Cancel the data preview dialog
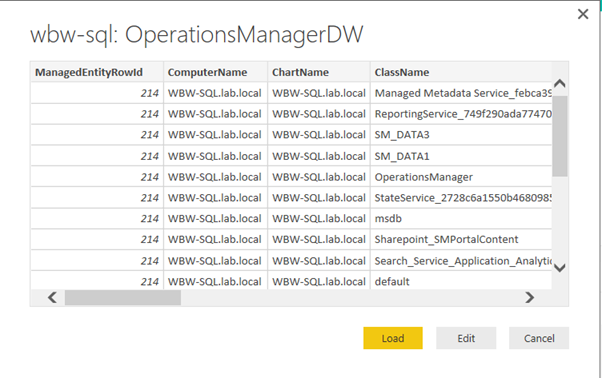The image size is (602, 378). pos(539,338)
